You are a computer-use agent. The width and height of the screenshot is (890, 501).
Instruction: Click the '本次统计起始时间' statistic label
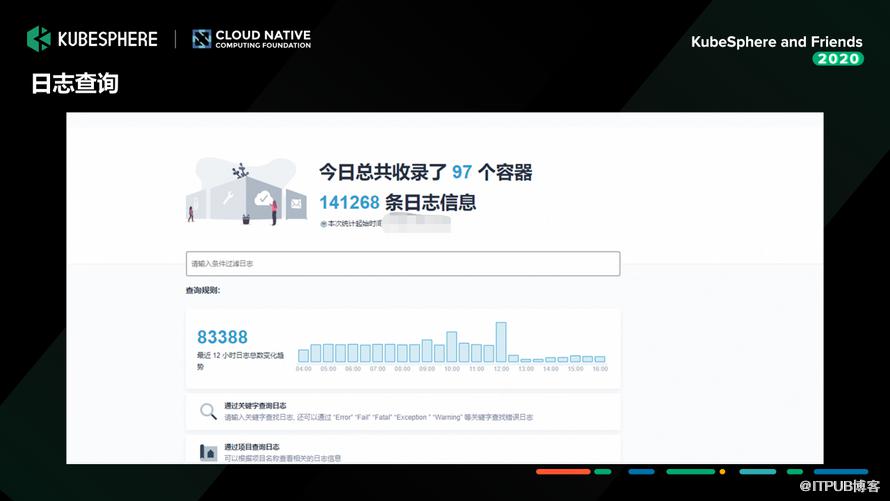coord(351,224)
